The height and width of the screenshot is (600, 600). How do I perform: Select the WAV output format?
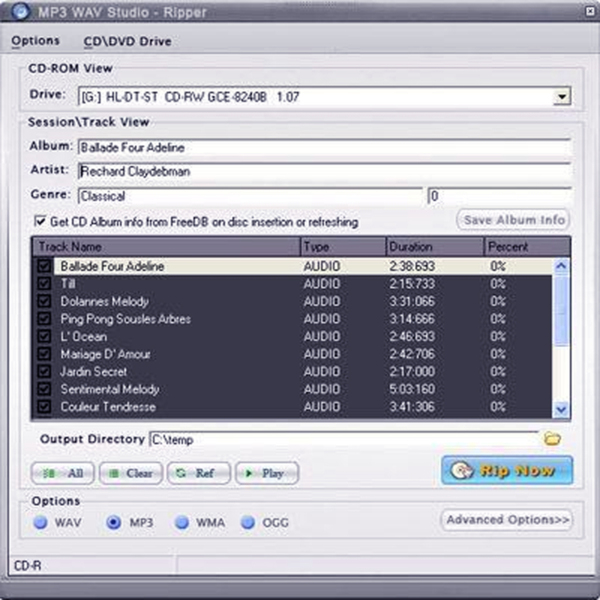coord(40,522)
